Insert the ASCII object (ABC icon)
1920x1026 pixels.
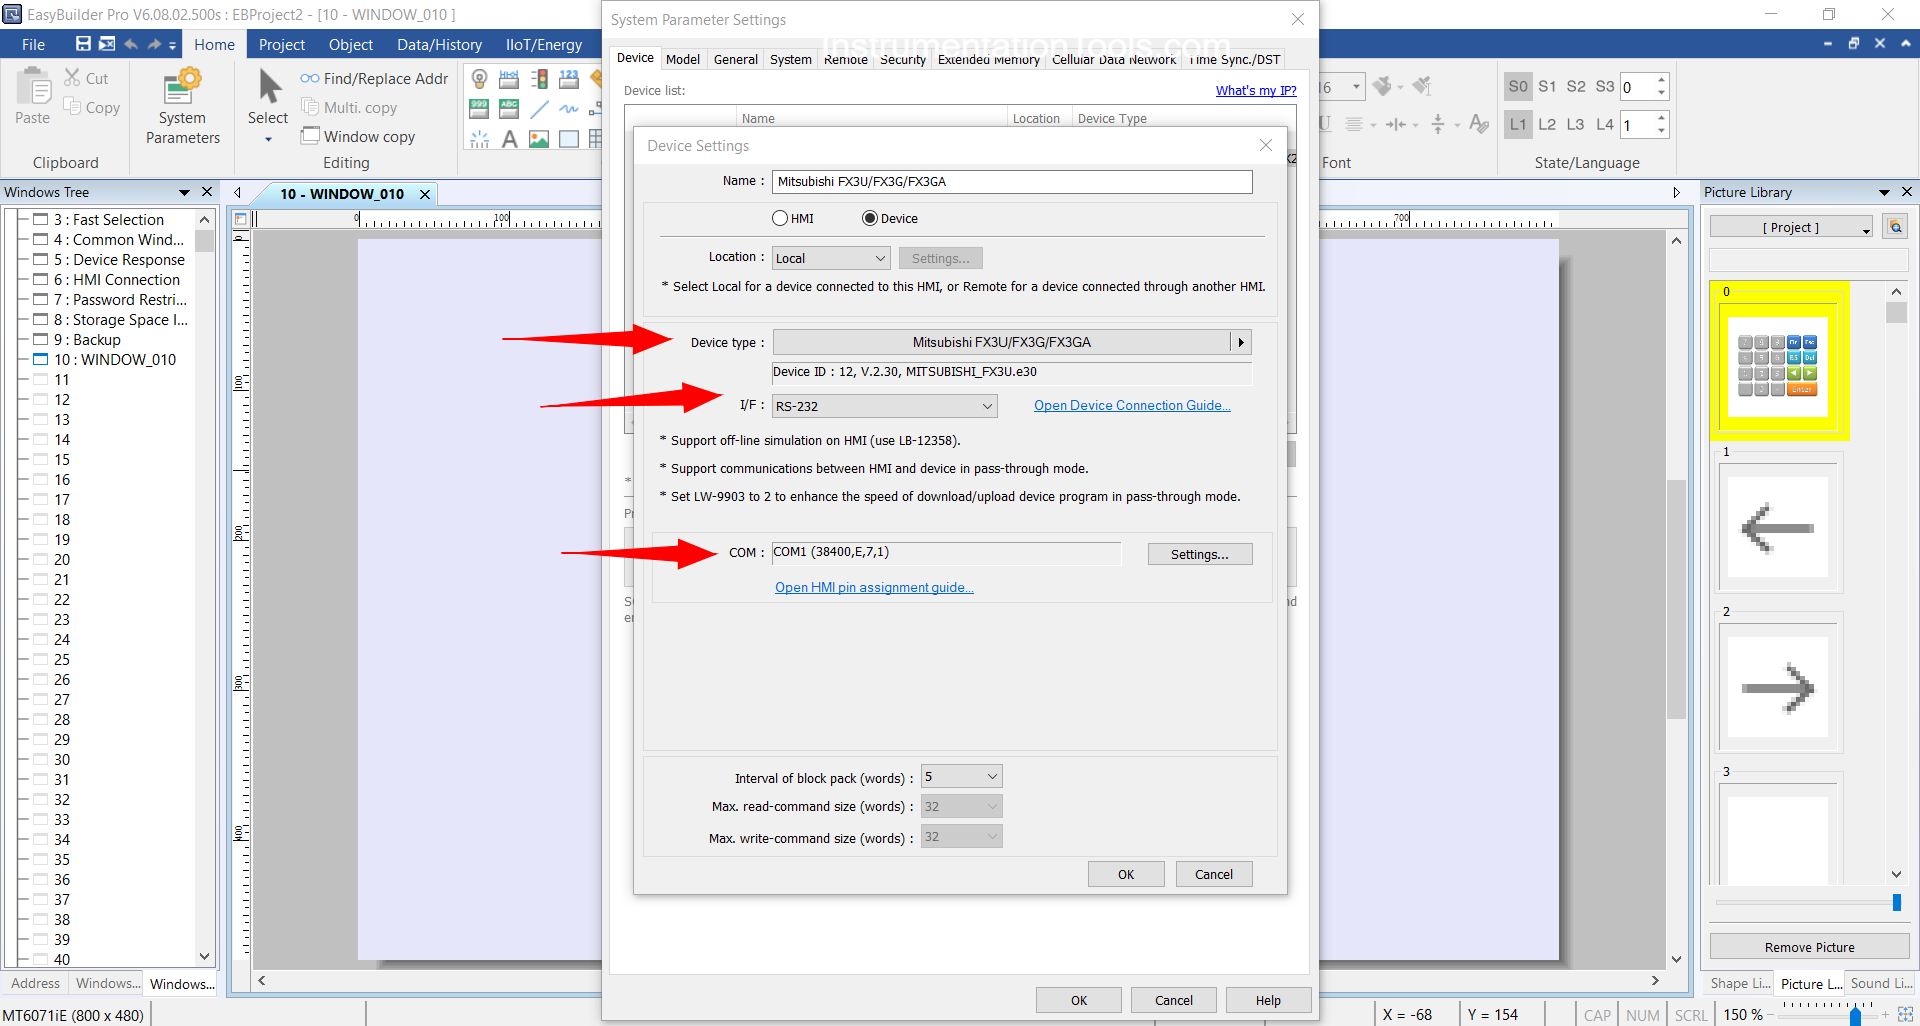pos(509,109)
